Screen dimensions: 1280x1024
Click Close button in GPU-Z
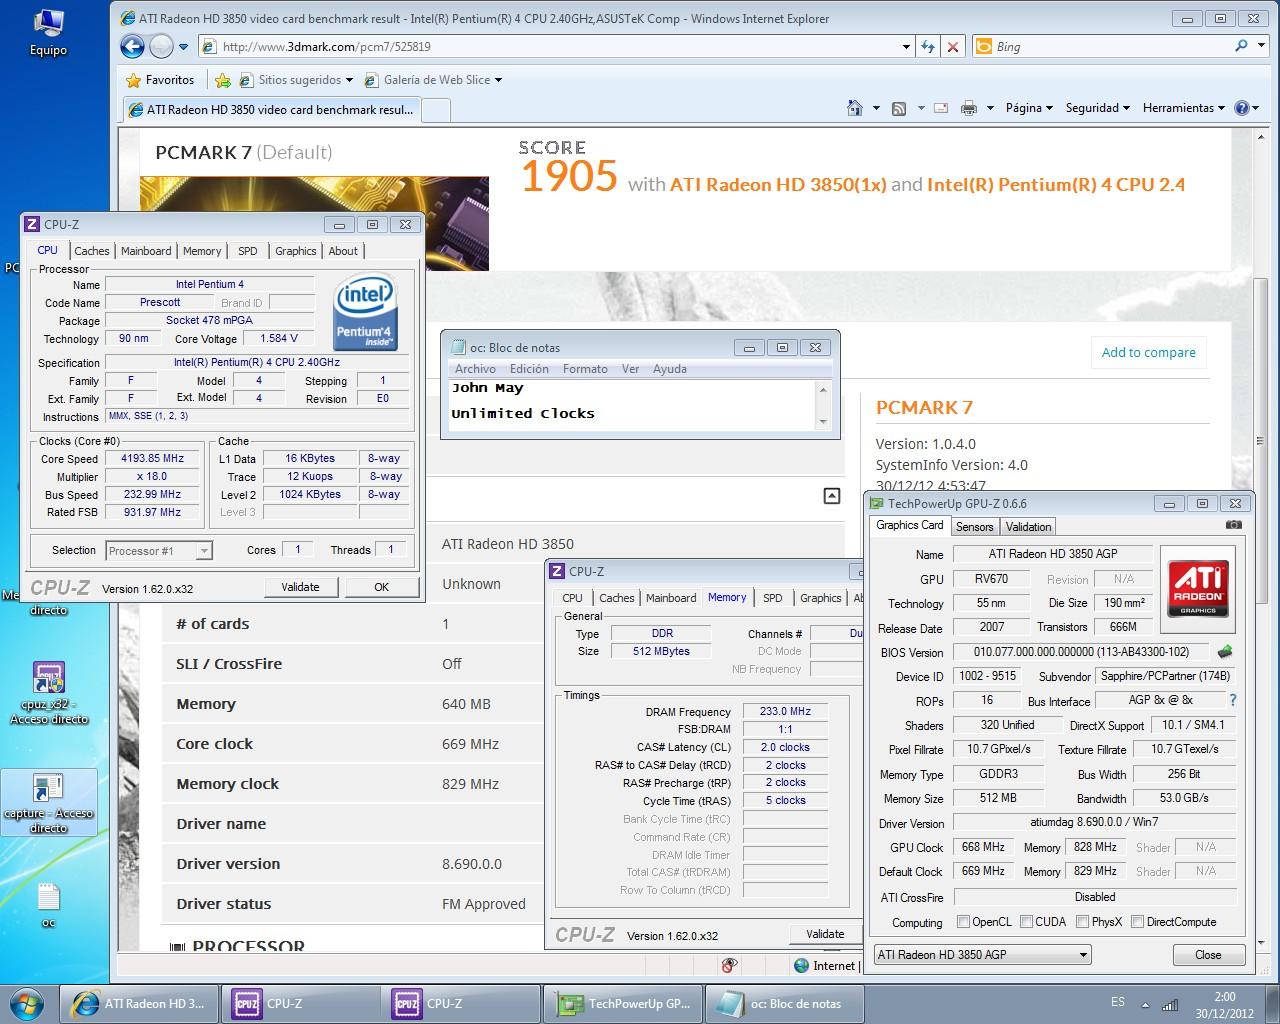tap(1207, 955)
